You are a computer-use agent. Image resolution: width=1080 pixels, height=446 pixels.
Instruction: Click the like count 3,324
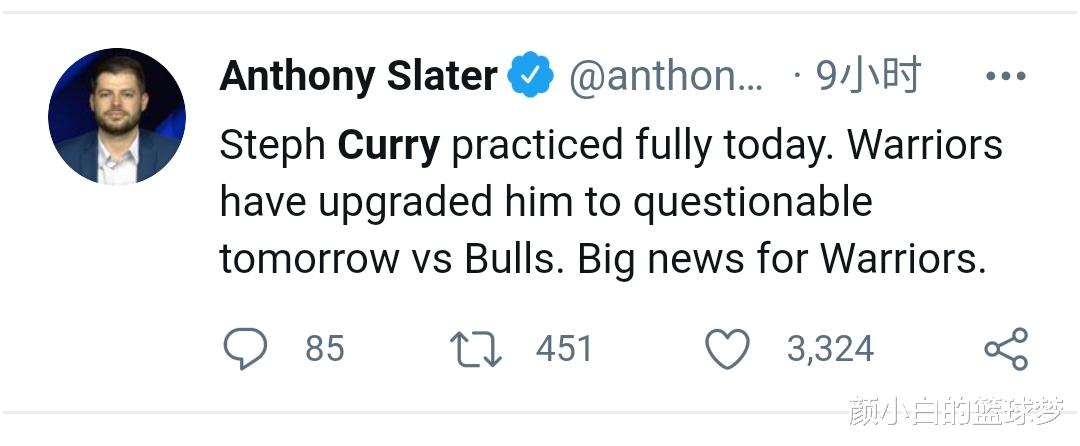[x=830, y=349]
